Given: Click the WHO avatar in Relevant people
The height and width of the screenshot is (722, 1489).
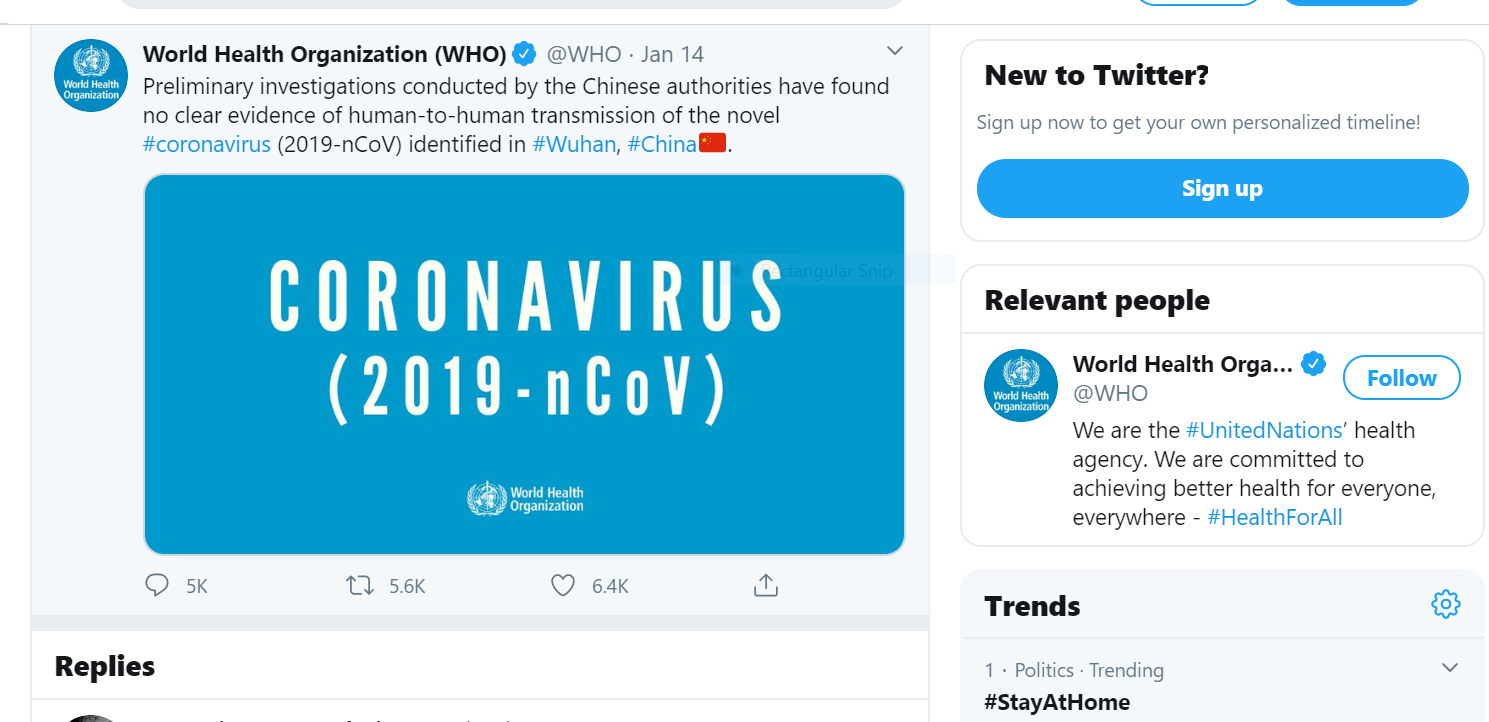Looking at the screenshot, I should pyautogui.click(x=1021, y=385).
